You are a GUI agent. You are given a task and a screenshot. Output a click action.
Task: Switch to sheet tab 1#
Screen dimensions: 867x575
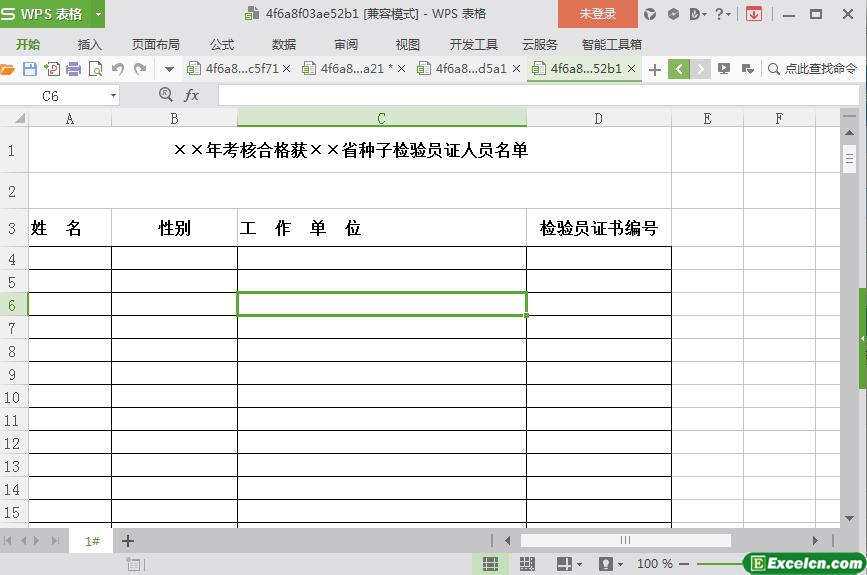(92, 541)
